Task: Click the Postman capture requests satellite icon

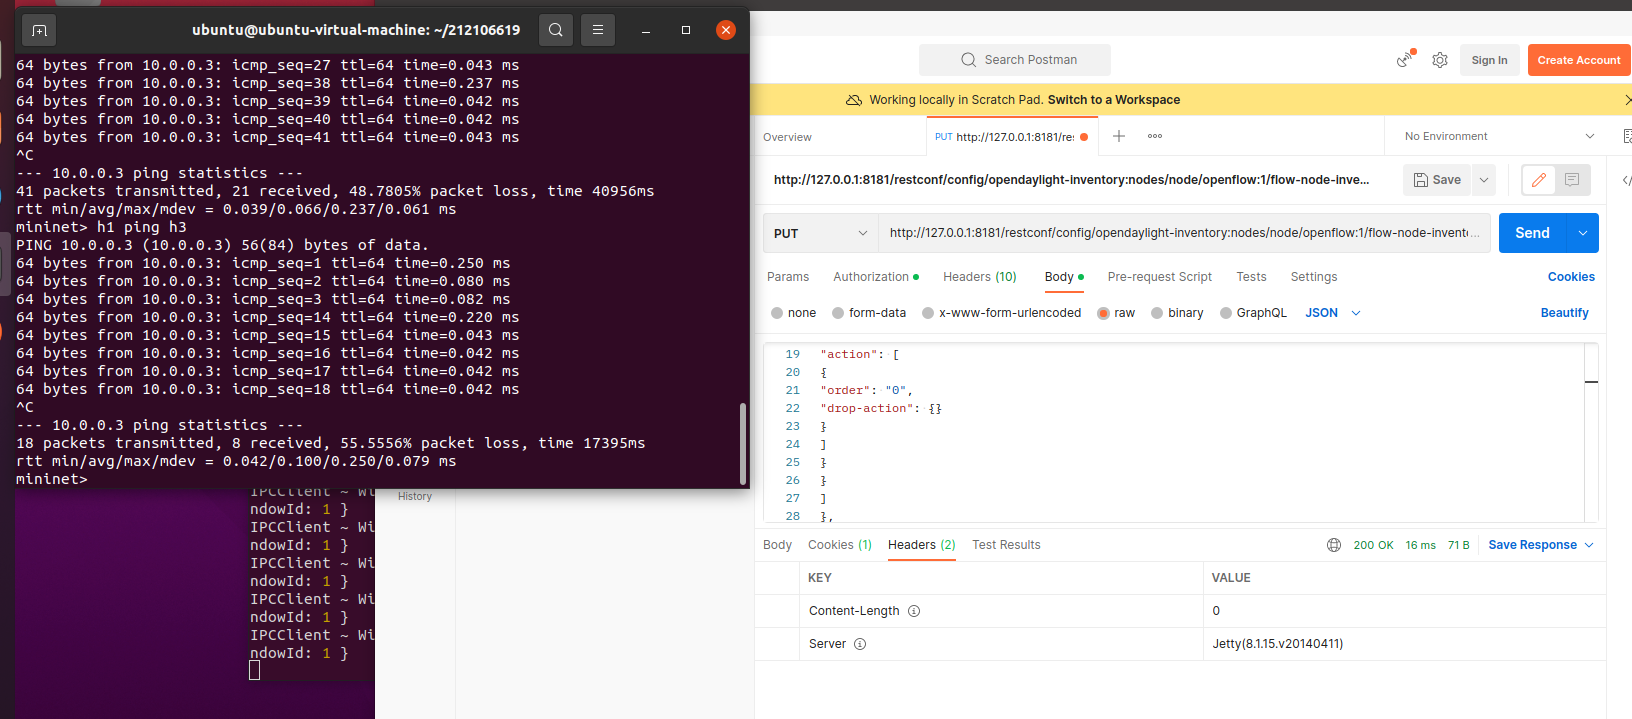Action: point(1406,60)
